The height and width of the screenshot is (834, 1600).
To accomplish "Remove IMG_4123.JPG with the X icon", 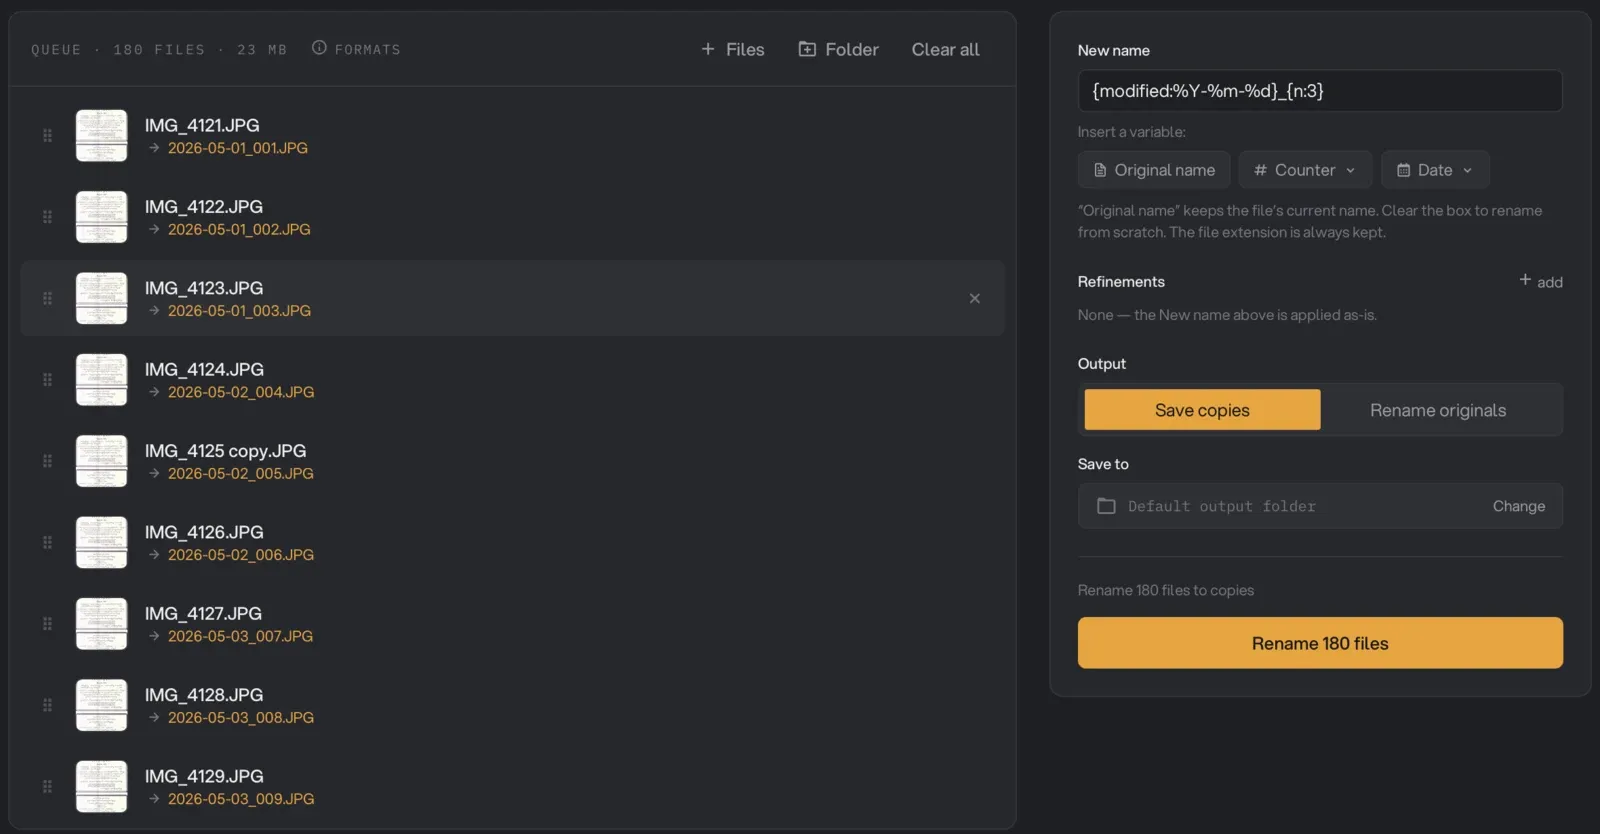I will (x=974, y=298).
